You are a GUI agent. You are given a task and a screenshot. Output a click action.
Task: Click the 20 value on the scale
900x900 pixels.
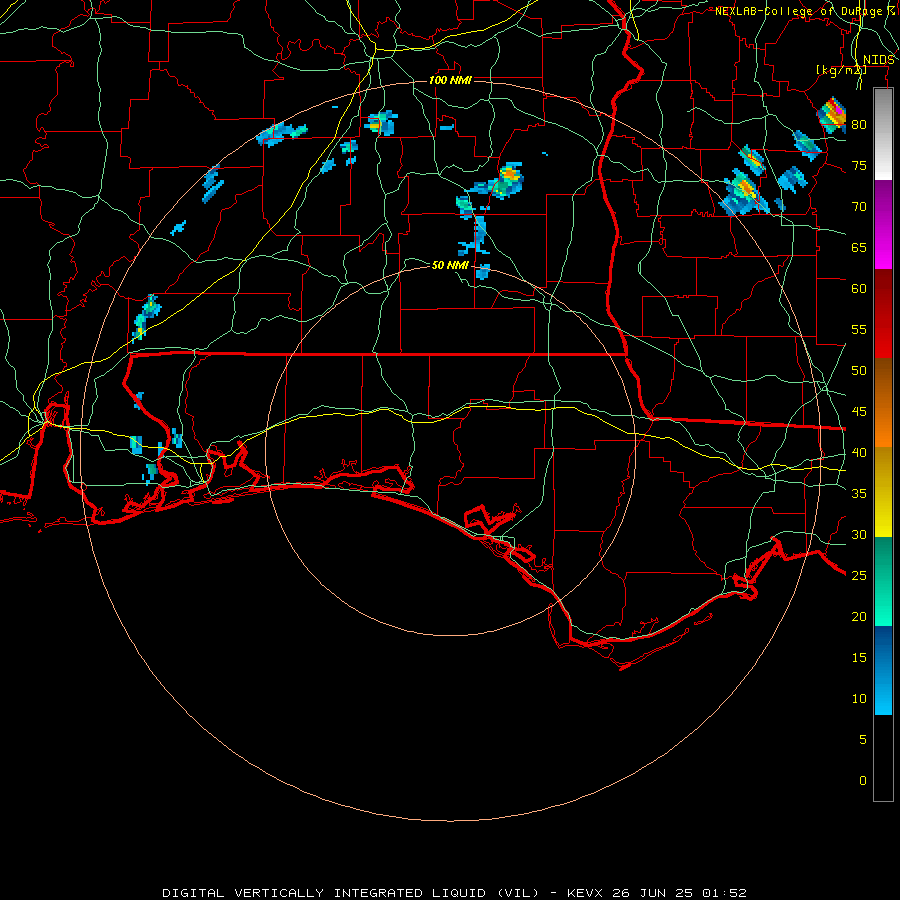859,616
